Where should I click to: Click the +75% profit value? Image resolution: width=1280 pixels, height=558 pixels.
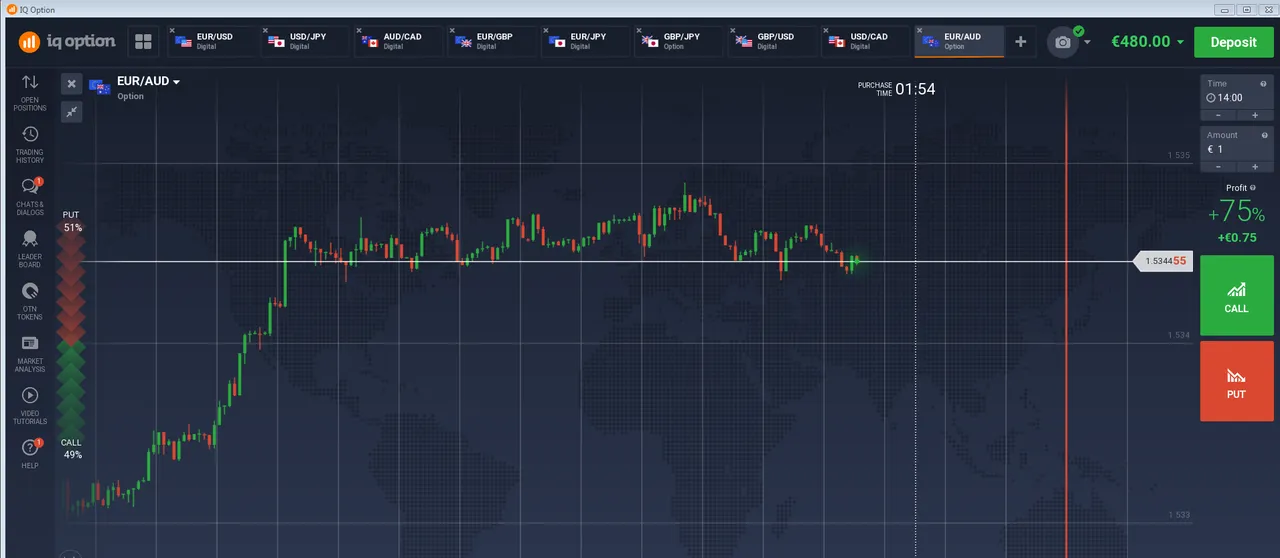[1236, 213]
